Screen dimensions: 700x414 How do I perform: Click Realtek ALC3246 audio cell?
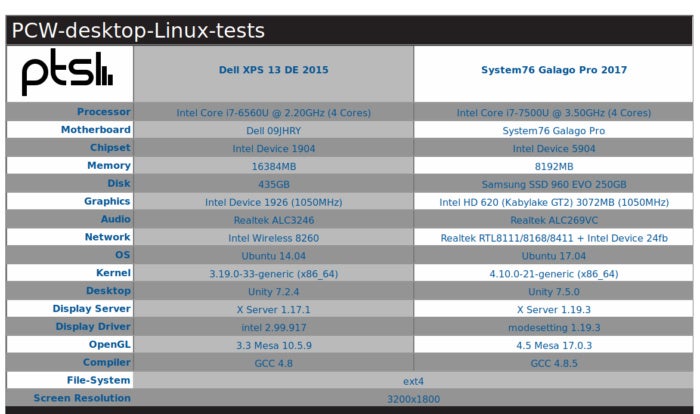[x=274, y=220]
